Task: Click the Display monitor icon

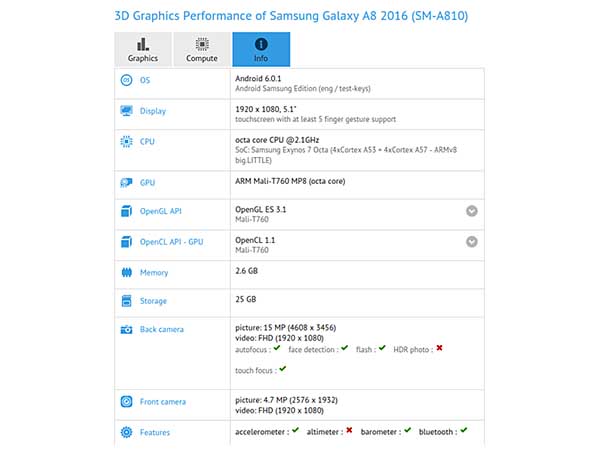Action: click(126, 111)
